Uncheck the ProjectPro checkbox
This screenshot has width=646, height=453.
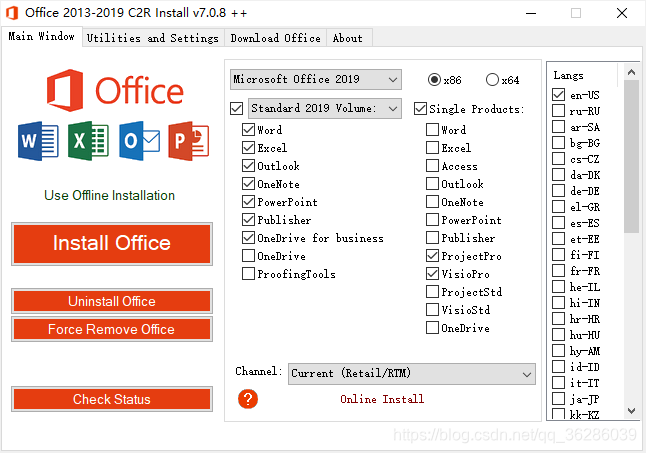432,256
